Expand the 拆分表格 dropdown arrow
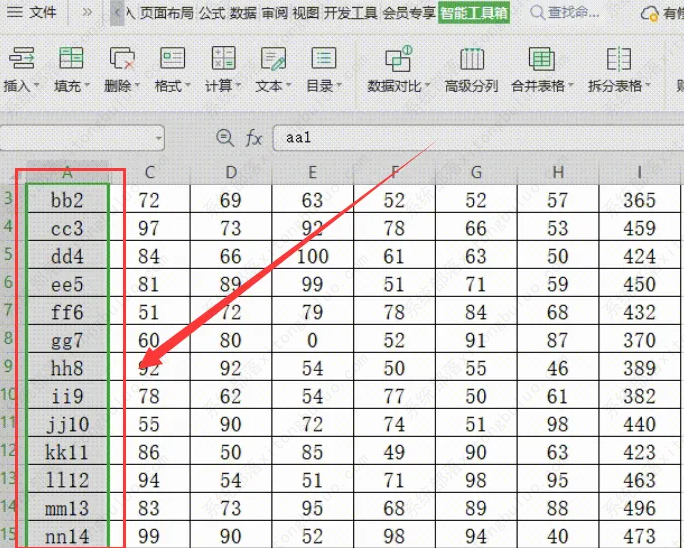684x548 pixels. (x=647, y=86)
